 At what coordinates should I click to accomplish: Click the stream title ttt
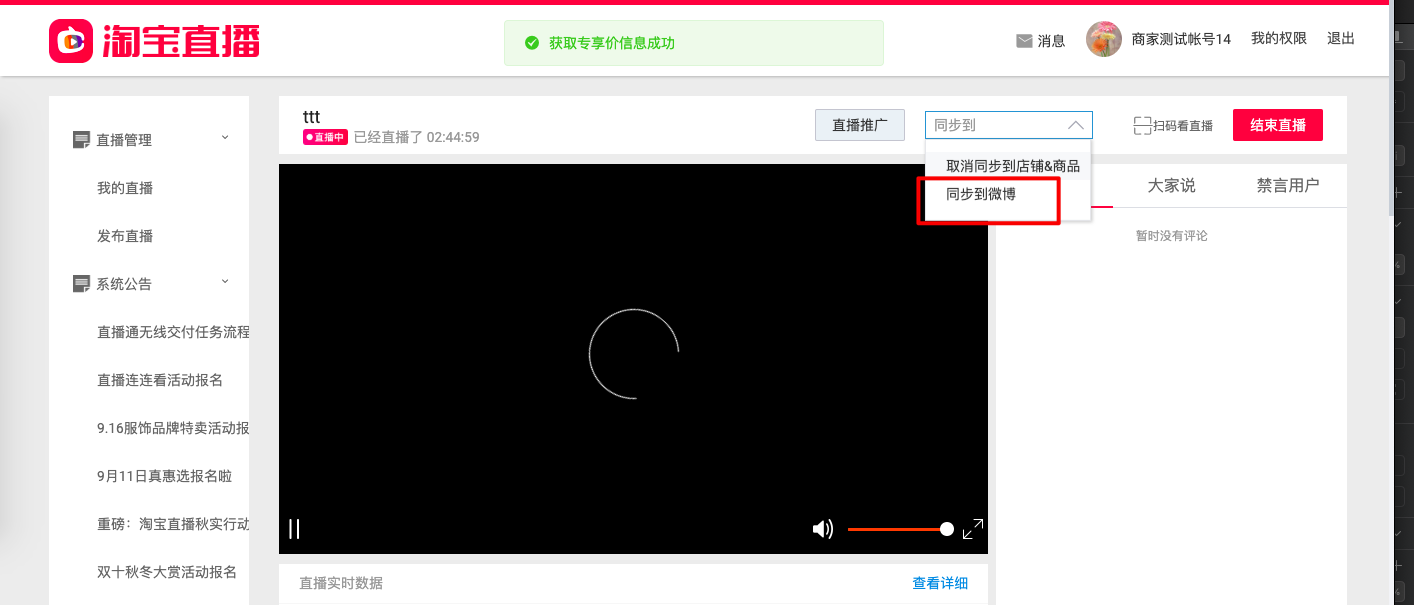(311, 117)
